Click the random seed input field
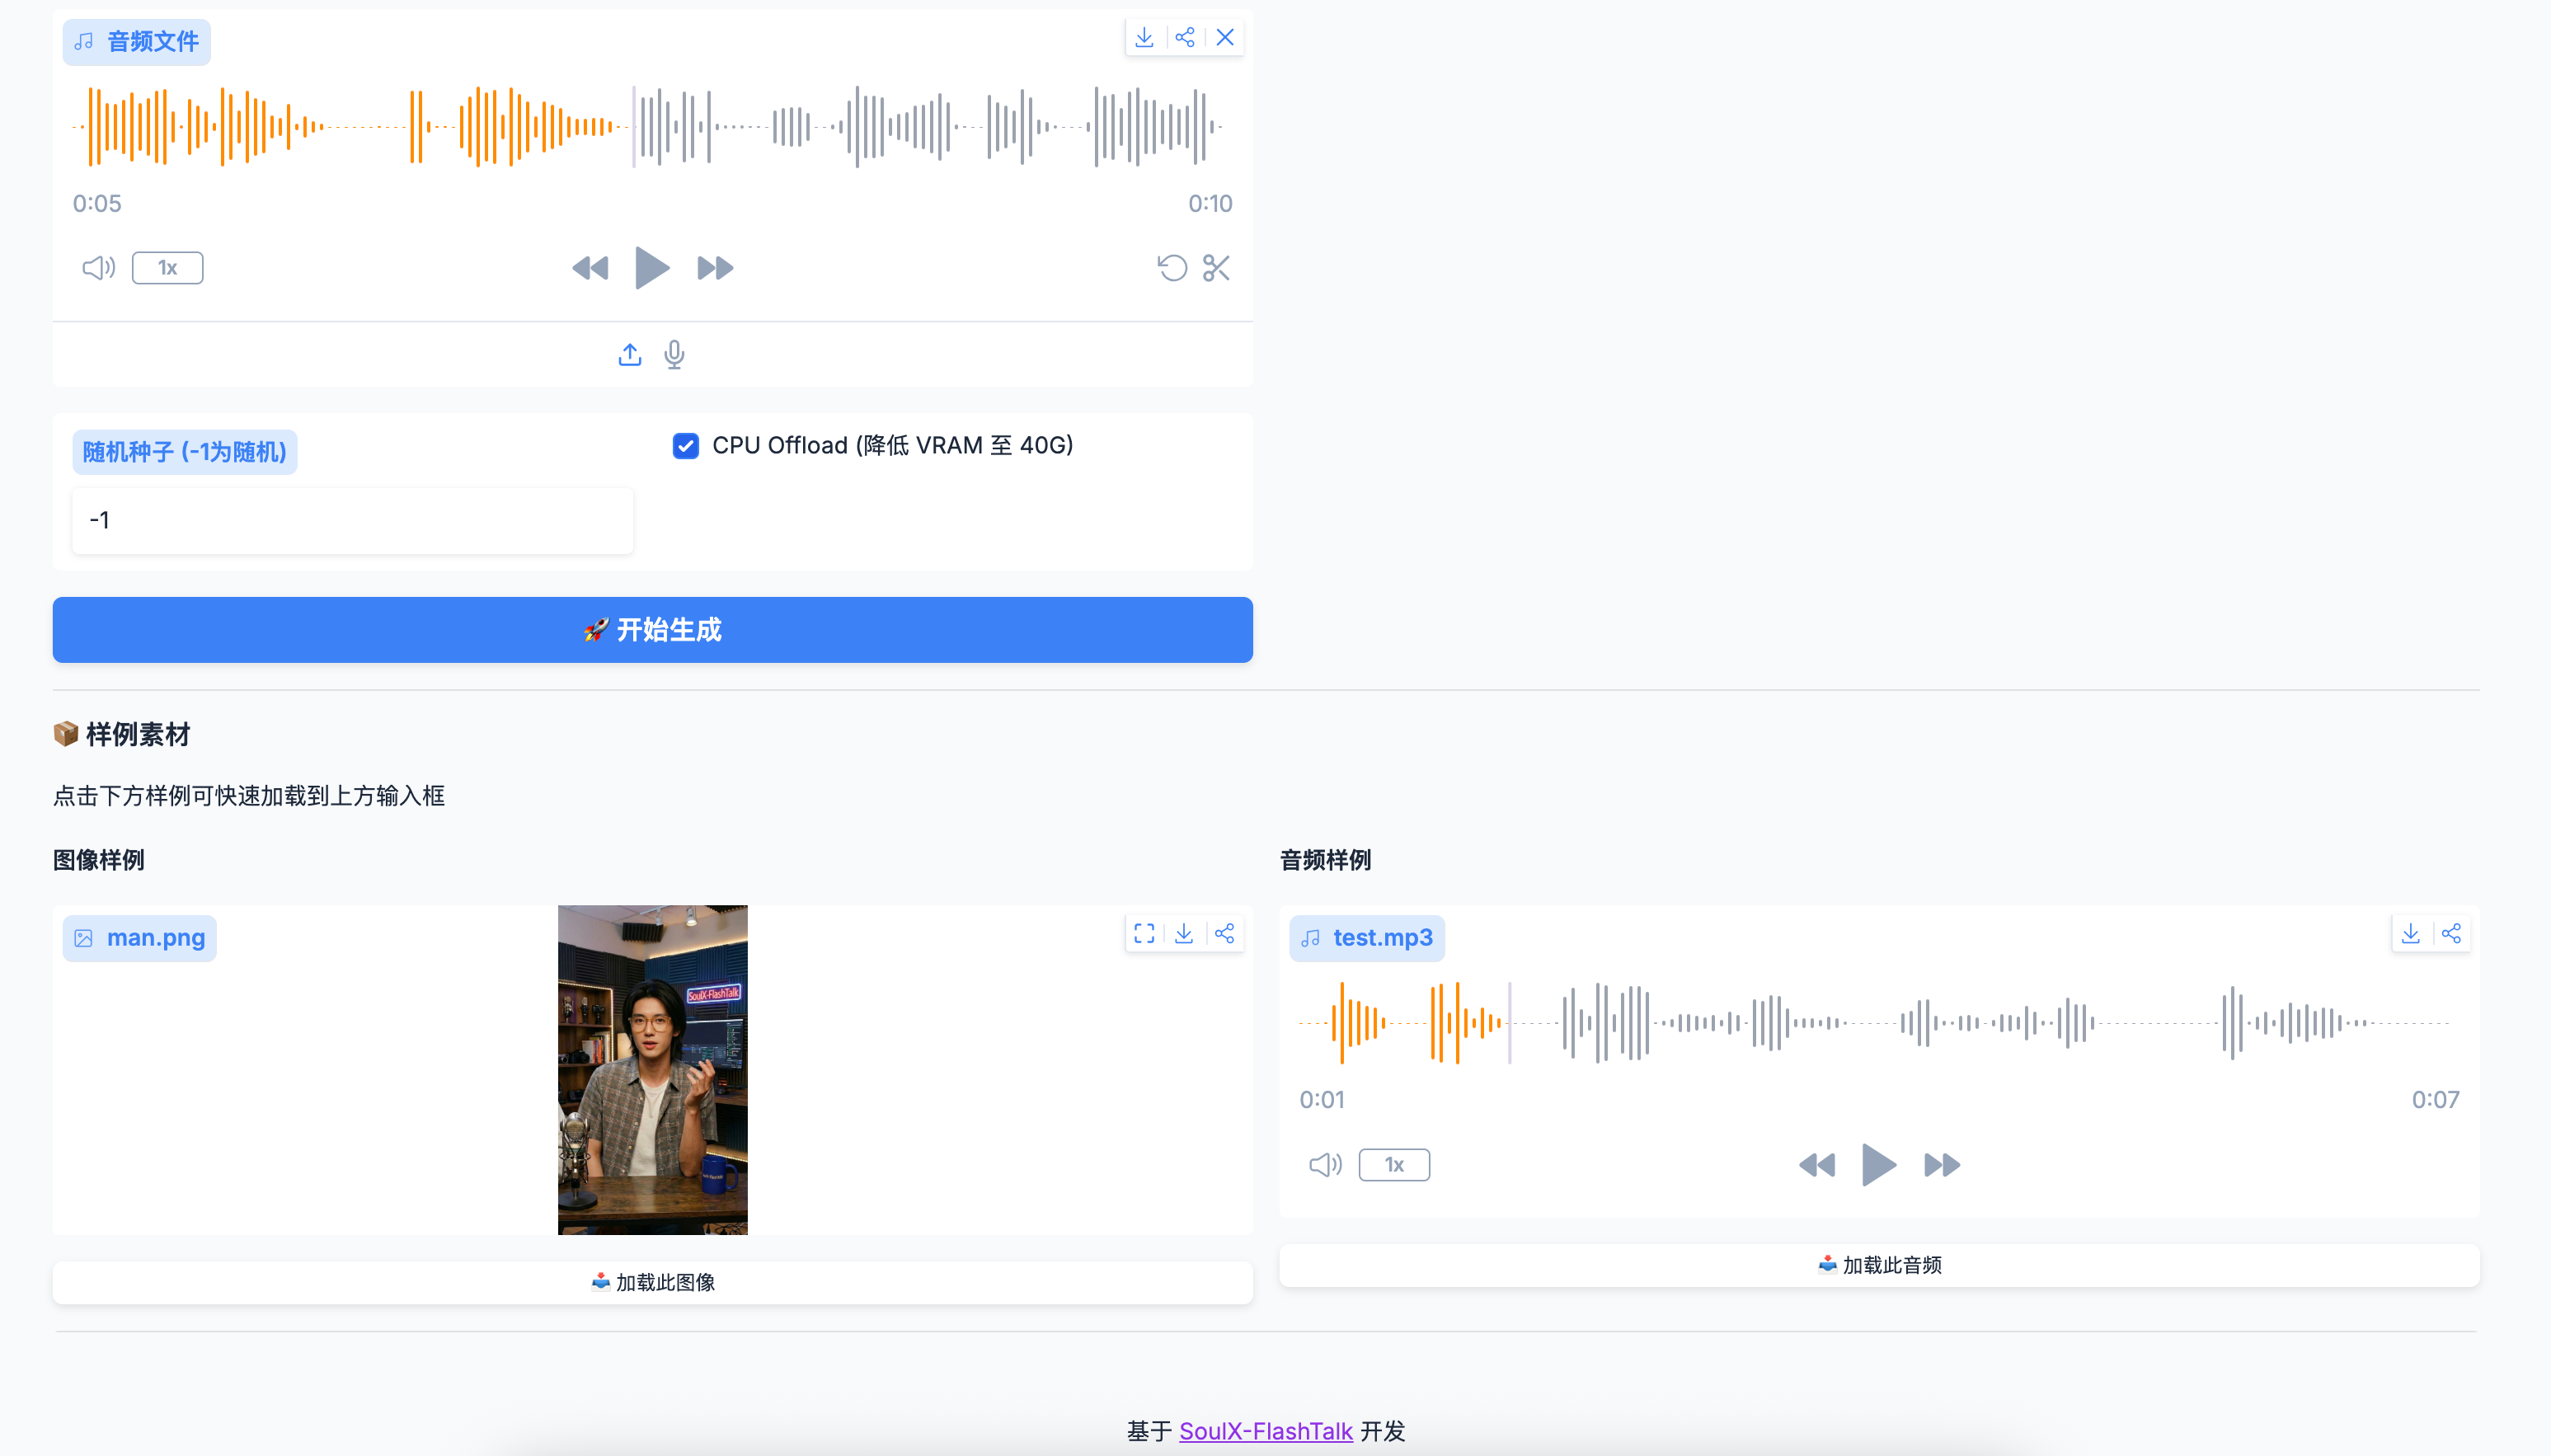The width and height of the screenshot is (2551, 1456). tap(352, 520)
